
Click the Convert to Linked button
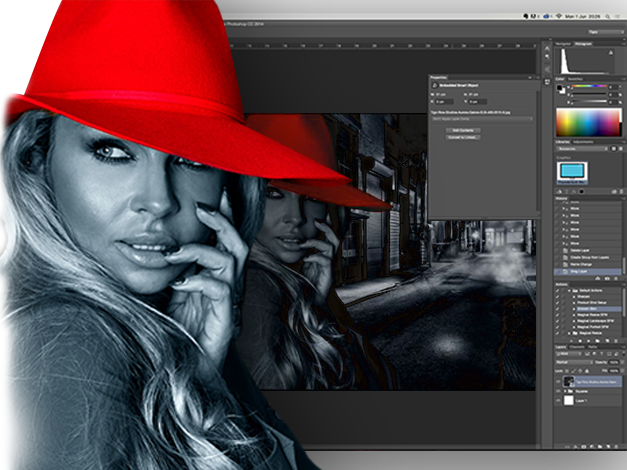(463, 137)
